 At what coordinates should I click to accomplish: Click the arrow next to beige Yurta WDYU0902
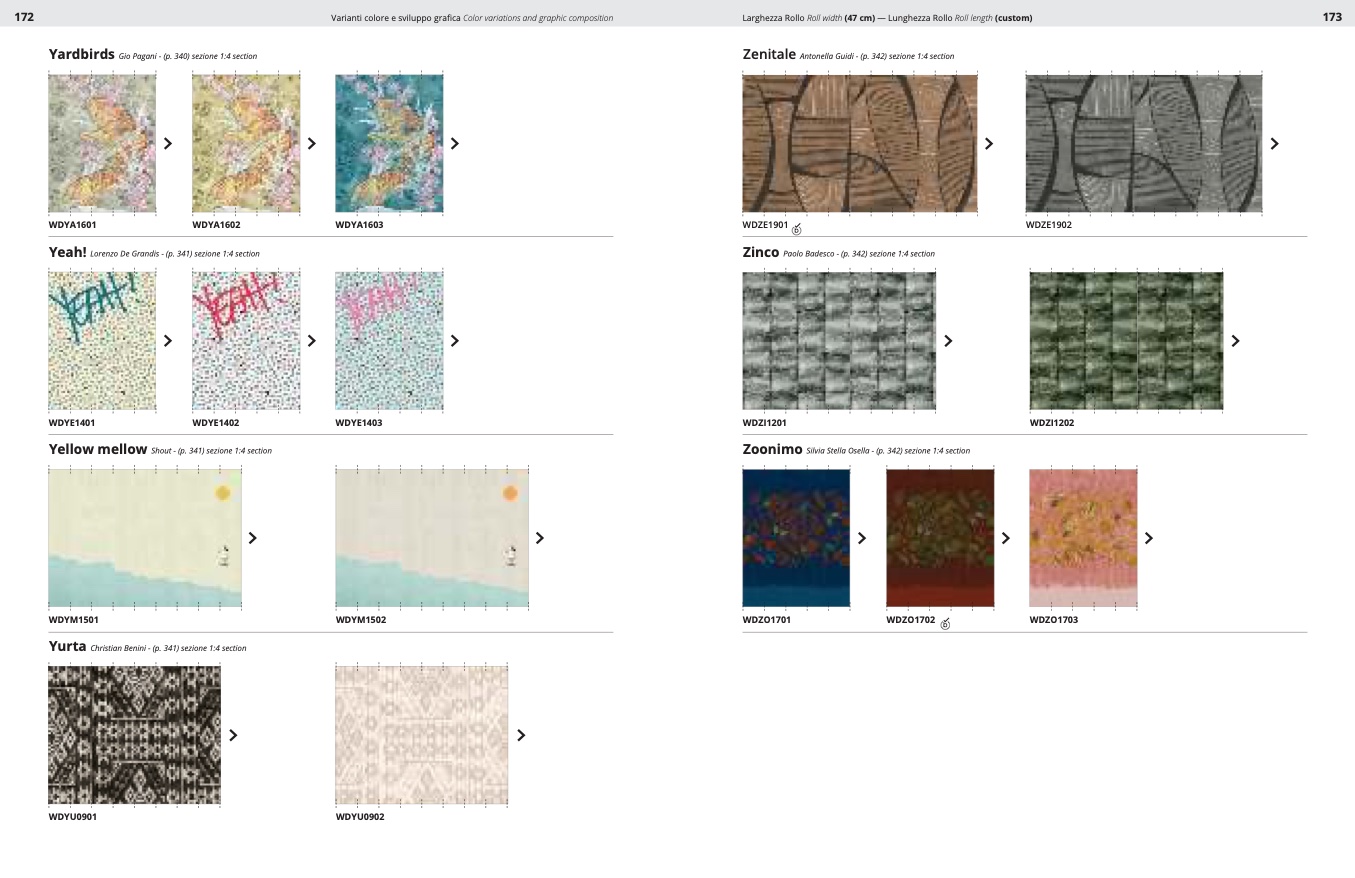521,735
